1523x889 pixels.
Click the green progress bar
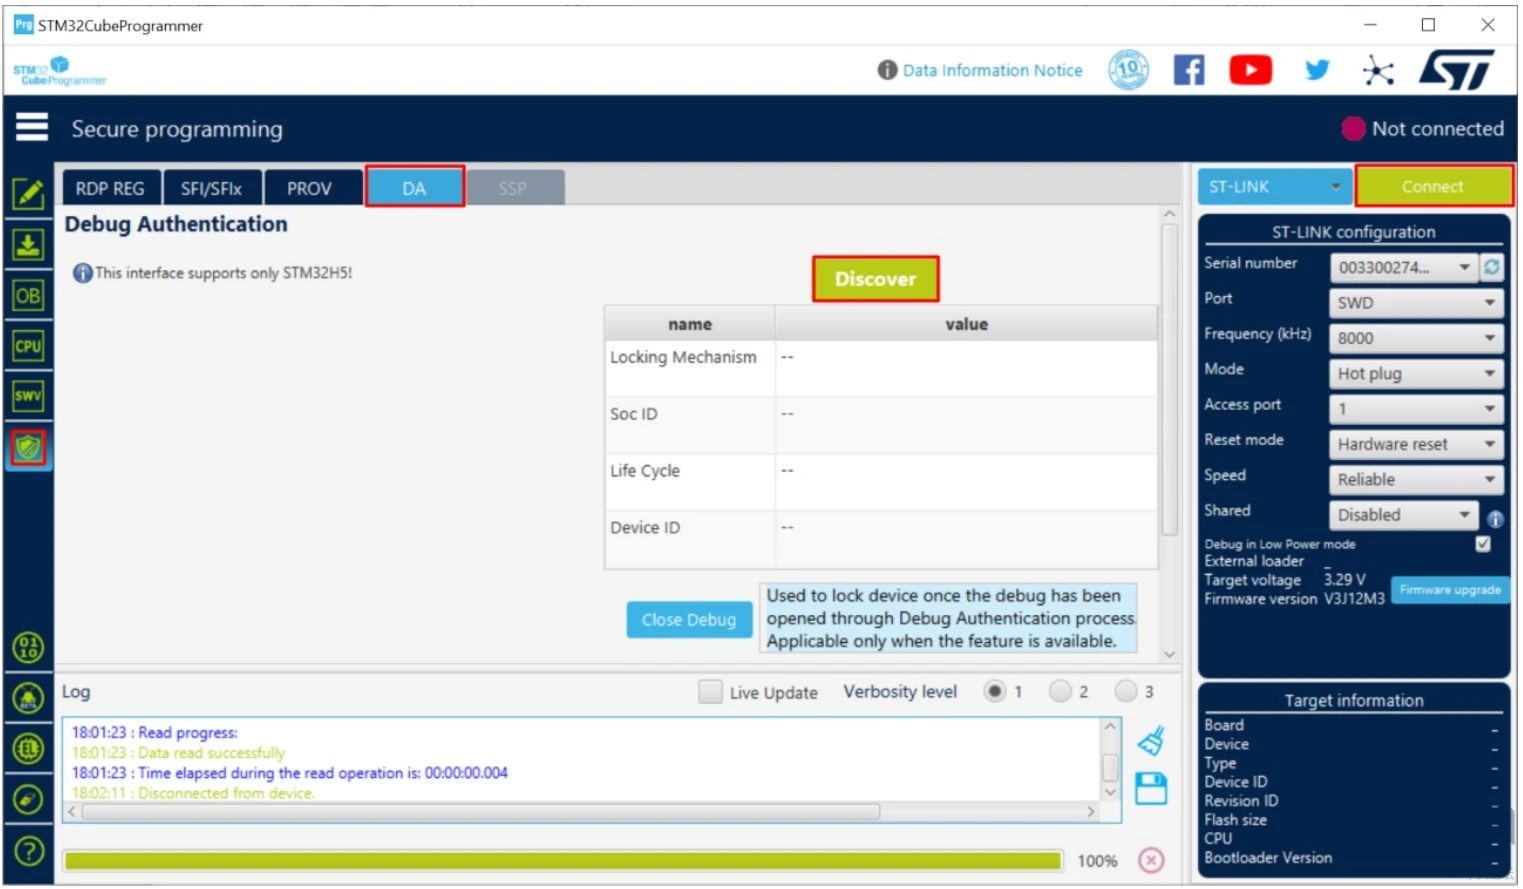tap(562, 861)
